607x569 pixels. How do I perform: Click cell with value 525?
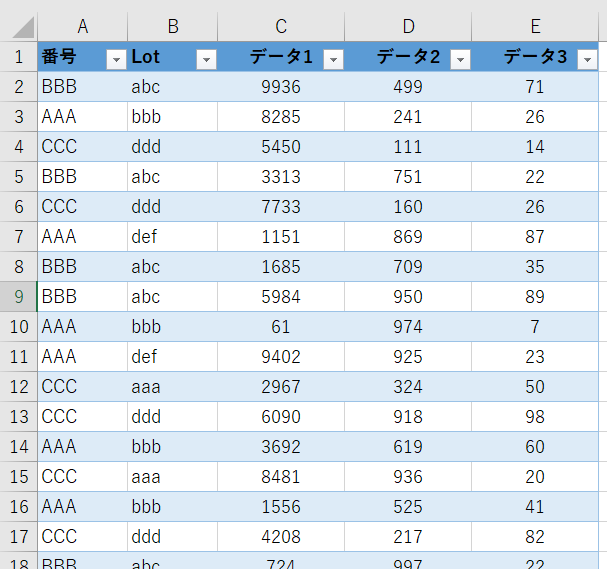pos(408,507)
